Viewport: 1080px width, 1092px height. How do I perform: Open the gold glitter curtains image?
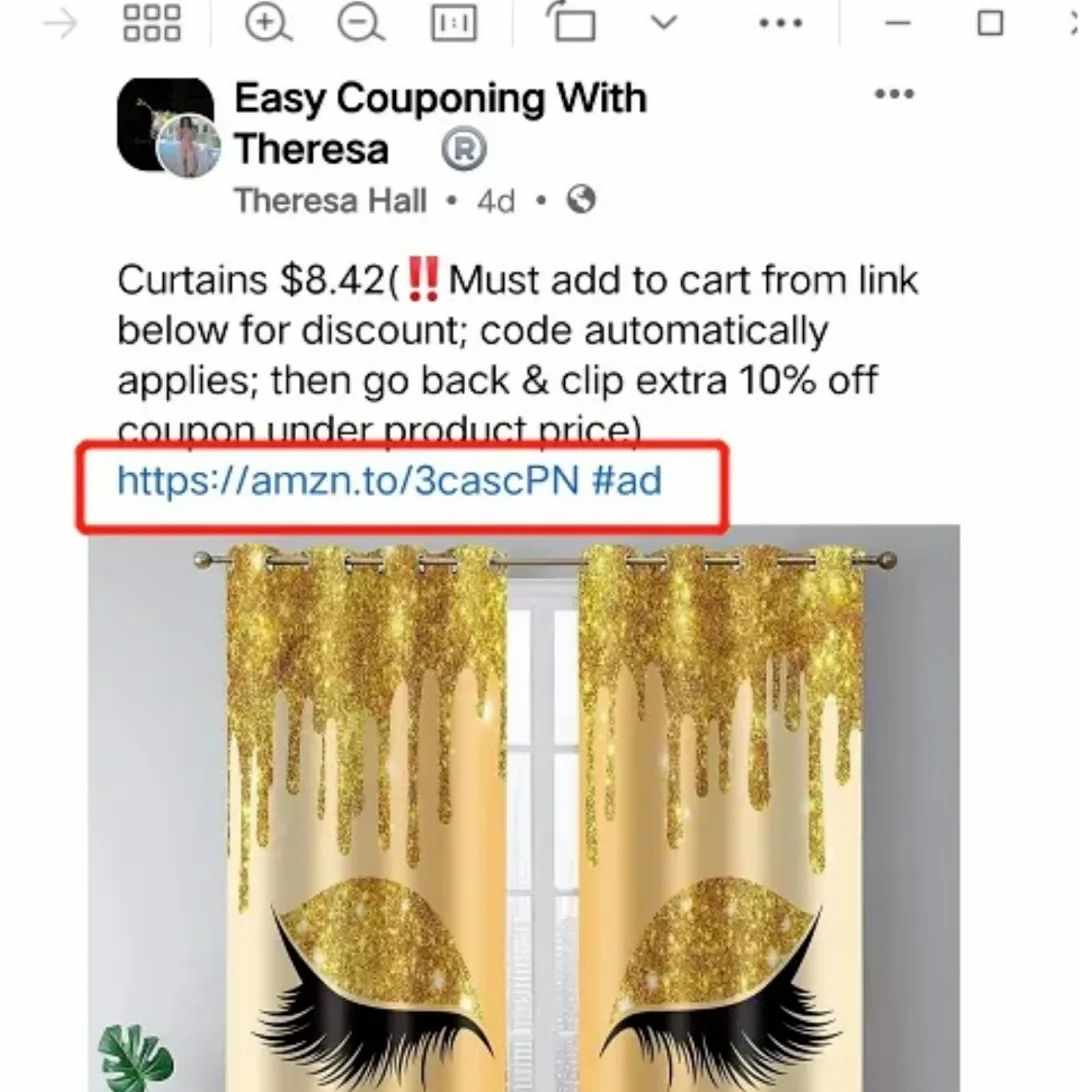pyautogui.click(x=524, y=808)
